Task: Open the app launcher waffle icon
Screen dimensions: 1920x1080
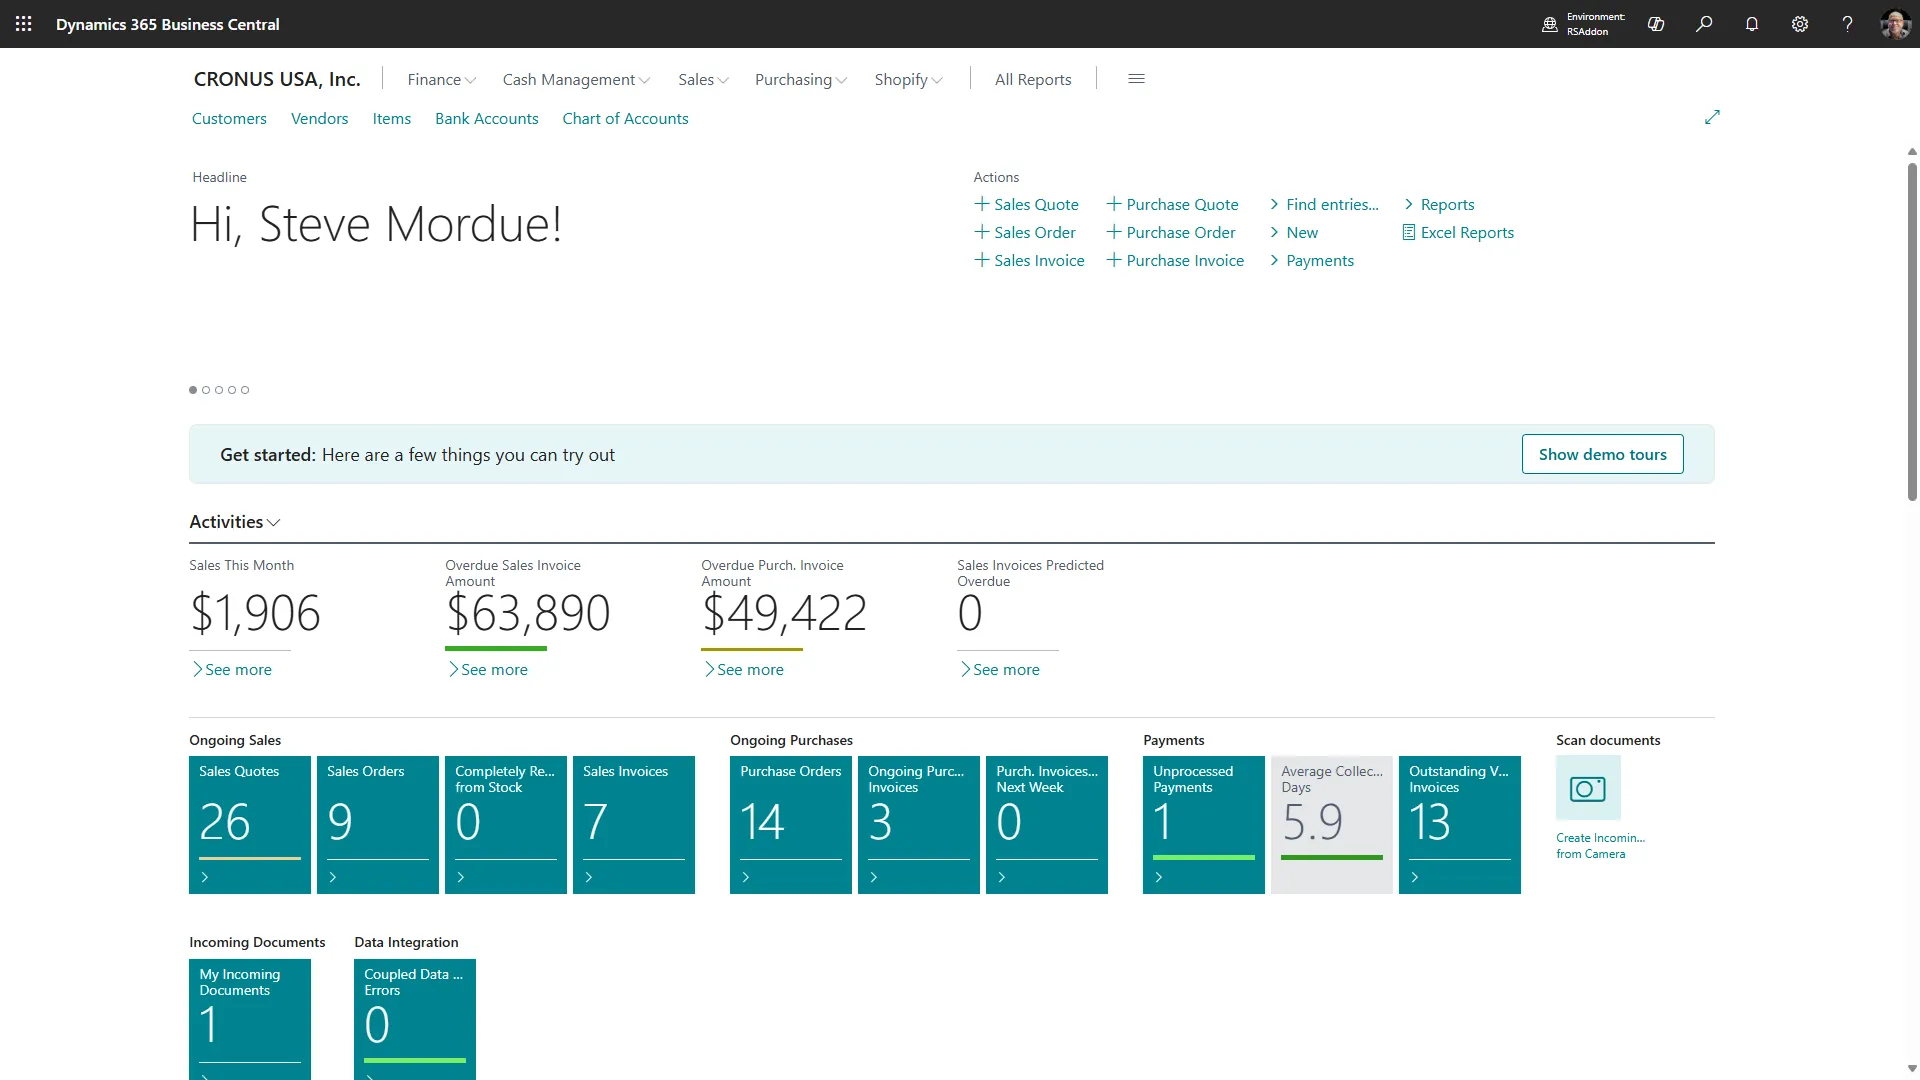Action: [24, 24]
